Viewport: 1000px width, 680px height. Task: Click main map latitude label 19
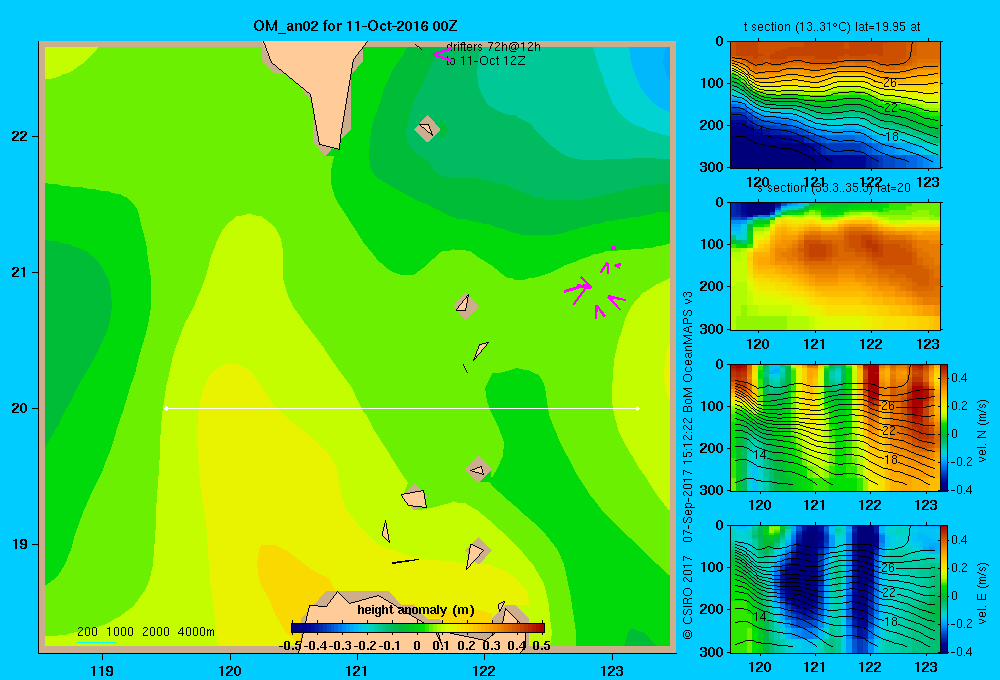(20, 544)
